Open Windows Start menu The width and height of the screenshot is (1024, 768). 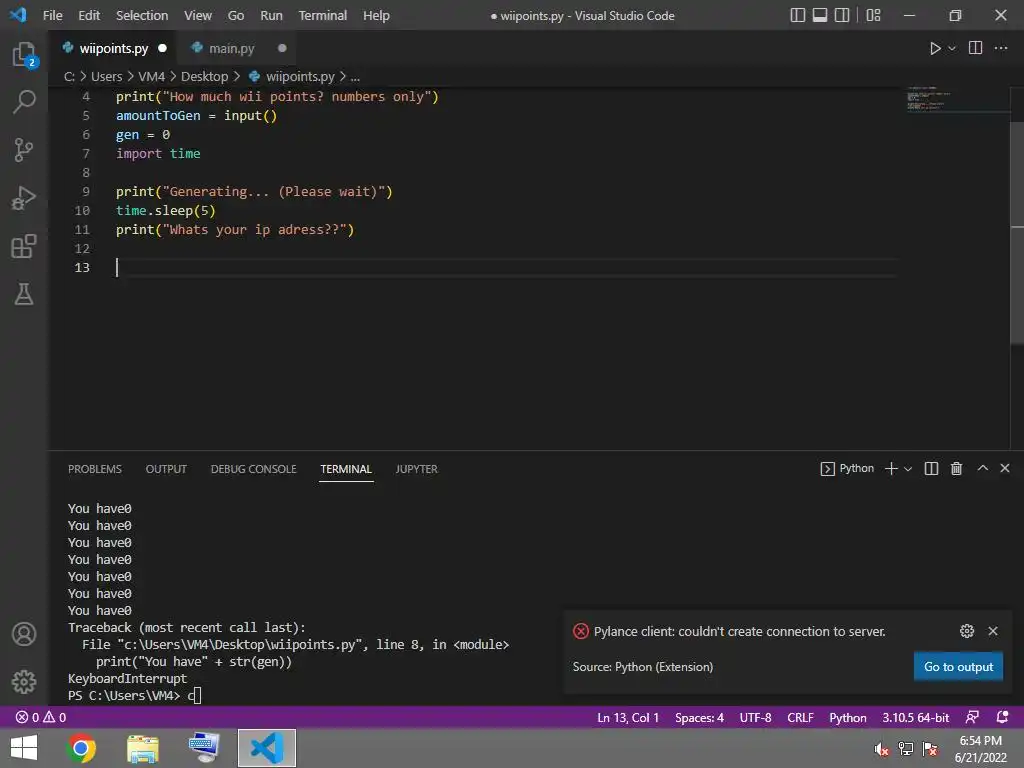pyautogui.click(x=24, y=748)
